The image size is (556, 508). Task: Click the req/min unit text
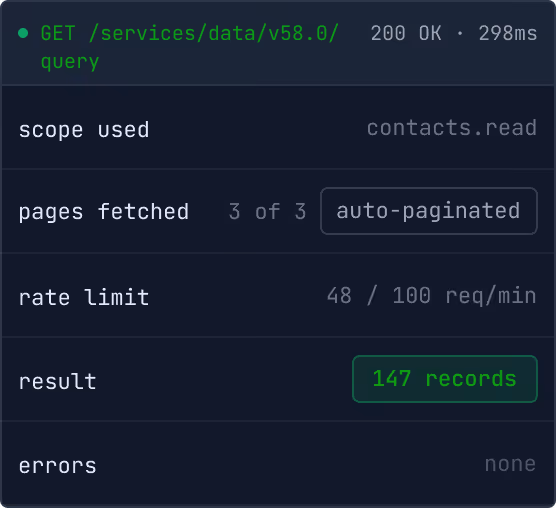(491, 296)
